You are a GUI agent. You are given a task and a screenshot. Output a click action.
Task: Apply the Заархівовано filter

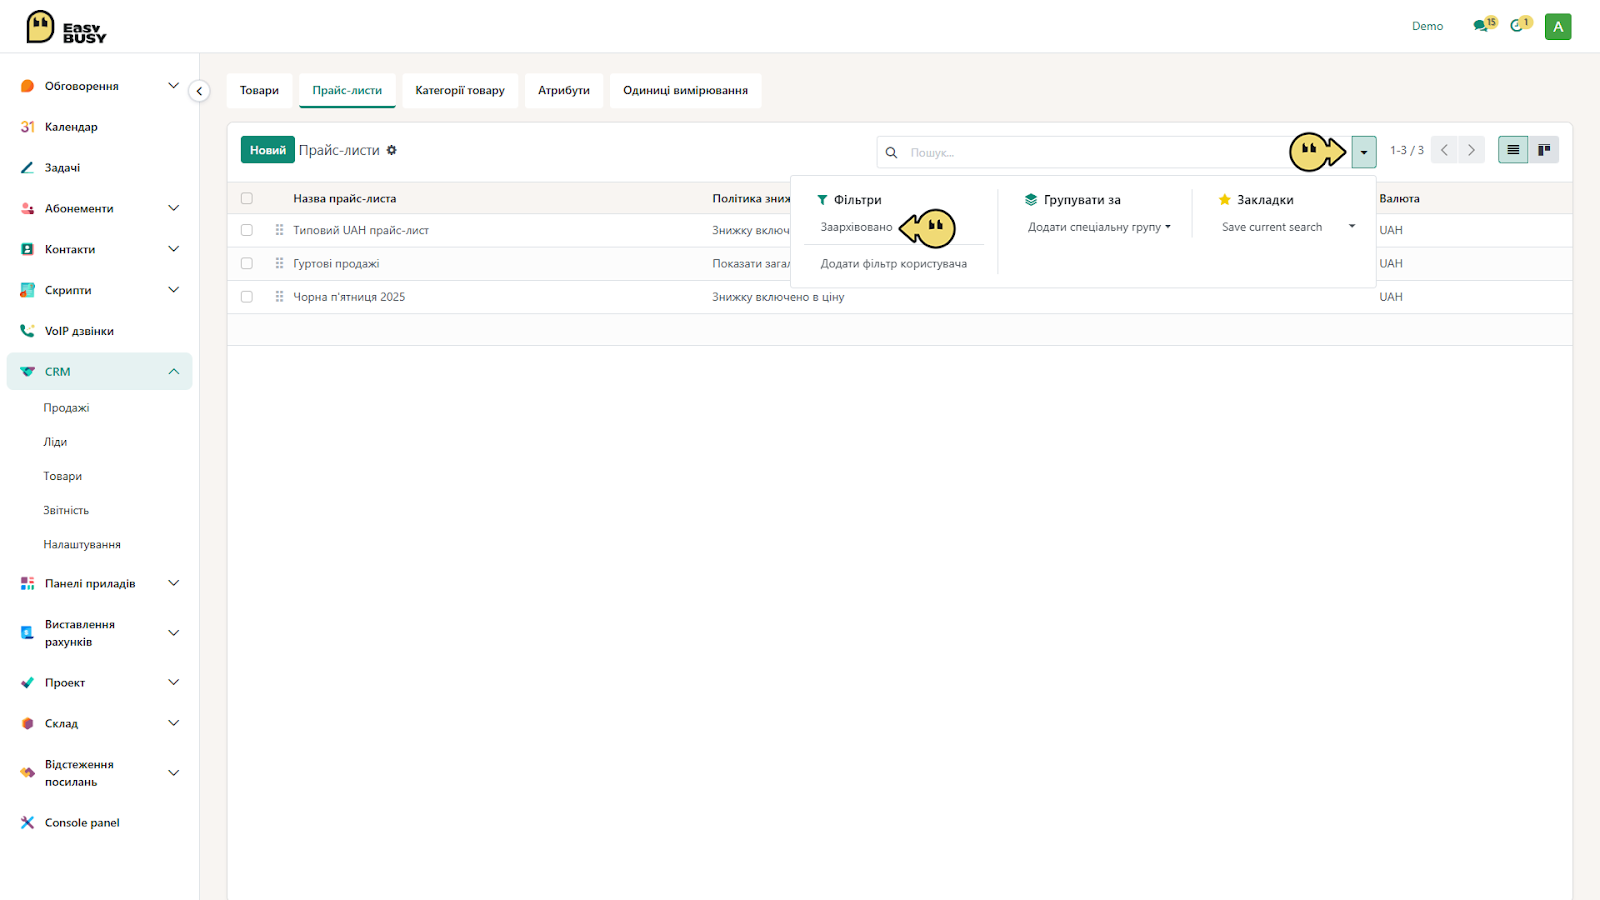(856, 227)
